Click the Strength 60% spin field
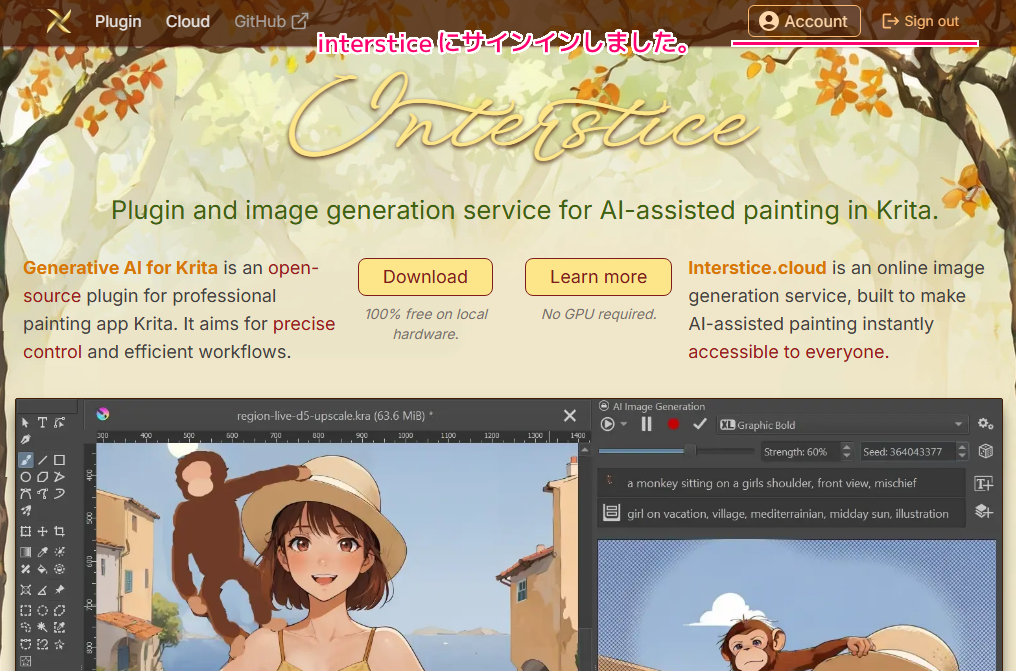Image resolution: width=1016 pixels, height=671 pixels. (x=806, y=451)
